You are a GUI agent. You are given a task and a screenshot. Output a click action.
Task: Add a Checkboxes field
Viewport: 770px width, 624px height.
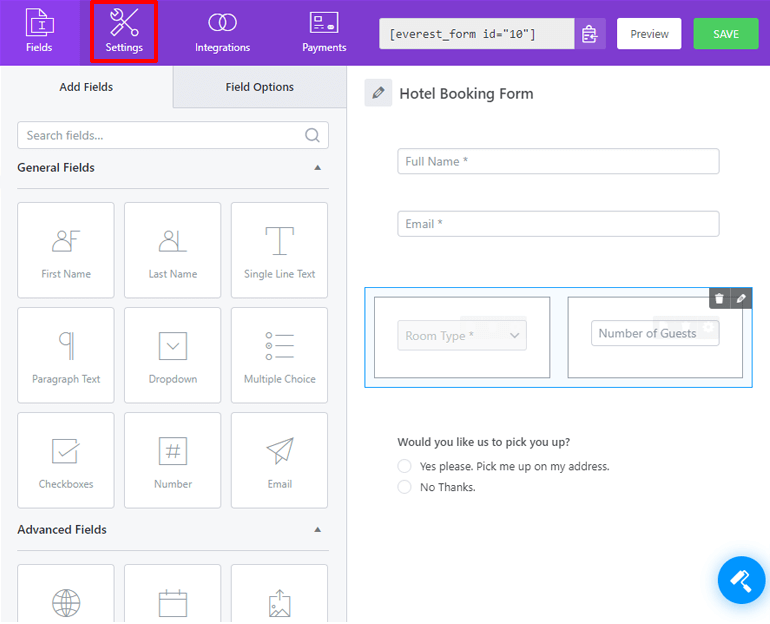coord(66,461)
